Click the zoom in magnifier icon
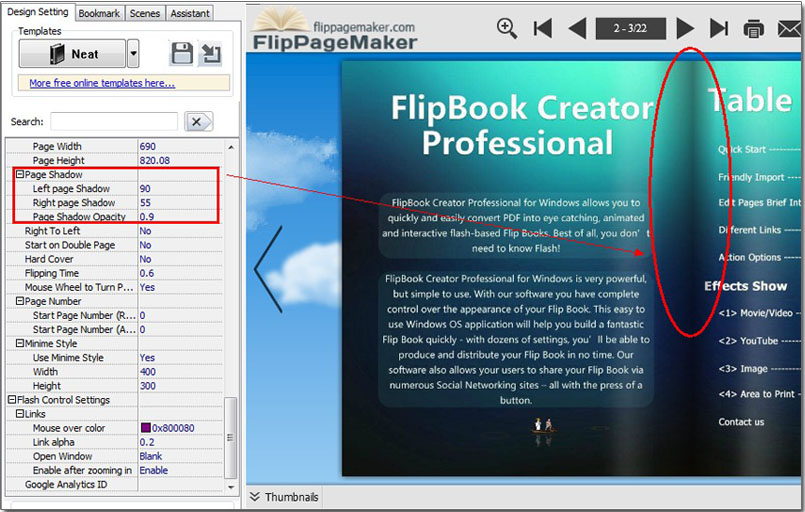805x512 pixels. coord(507,28)
